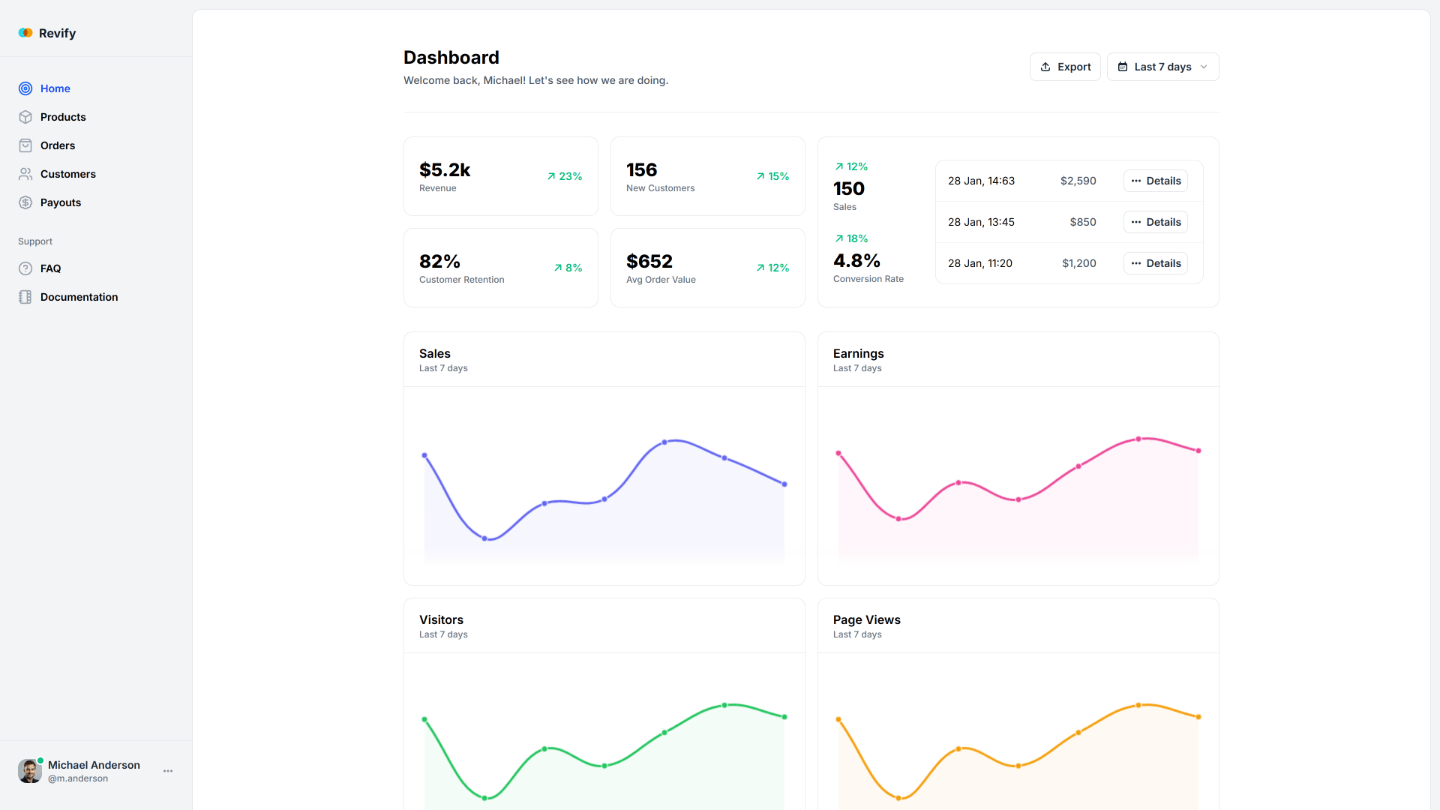Click the Export button
The image size is (1440, 810).
(x=1064, y=66)
